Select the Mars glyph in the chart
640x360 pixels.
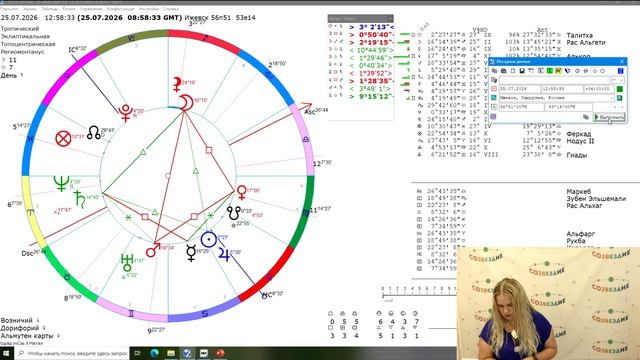(153, 250)
